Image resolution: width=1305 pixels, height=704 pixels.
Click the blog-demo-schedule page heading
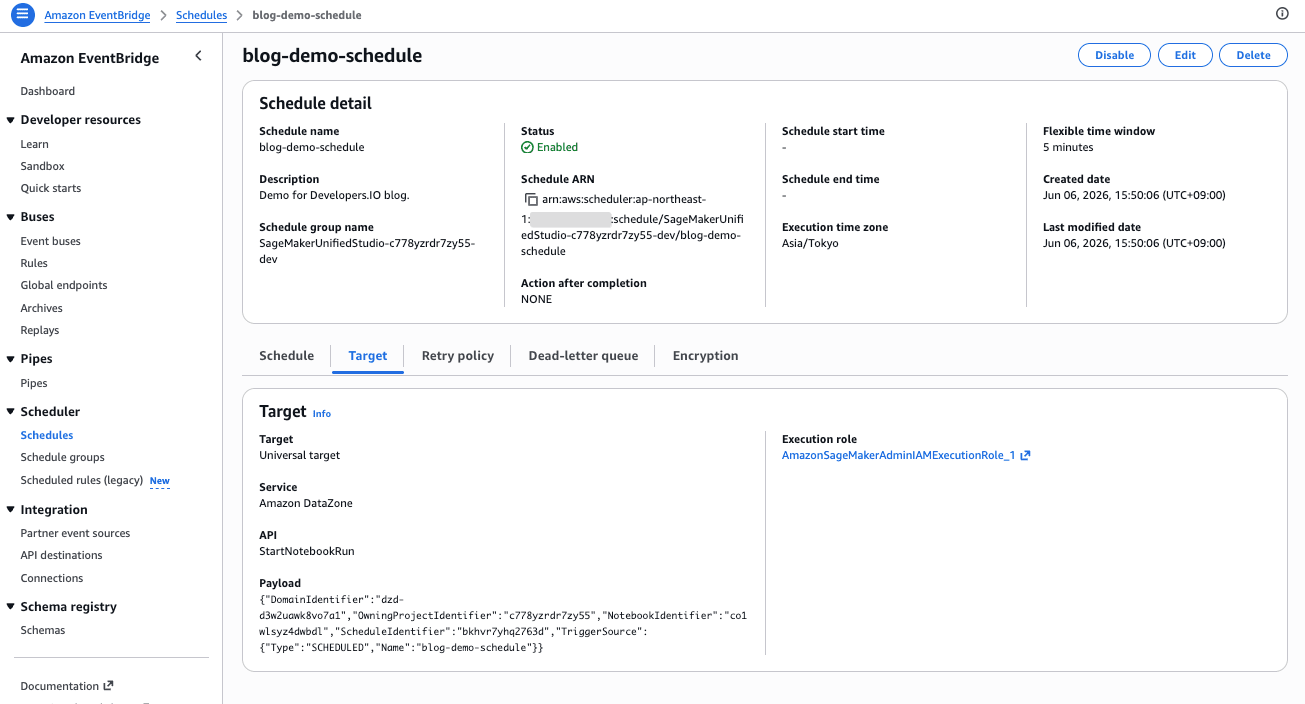pos(332,56)
